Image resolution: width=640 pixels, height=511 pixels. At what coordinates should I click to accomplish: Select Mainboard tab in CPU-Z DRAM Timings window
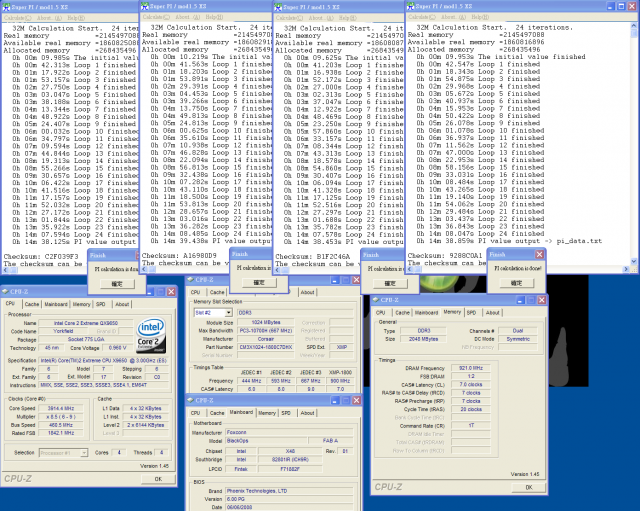click(427, 313)
